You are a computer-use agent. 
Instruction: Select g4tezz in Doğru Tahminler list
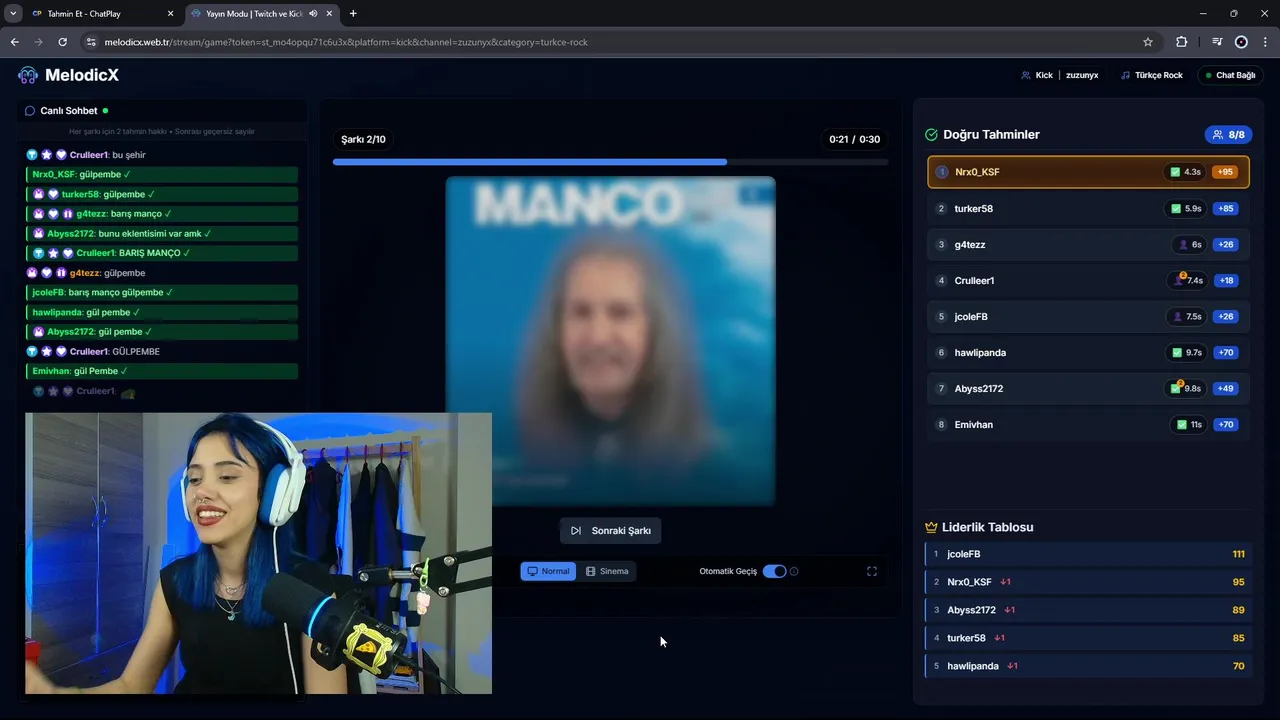1088,244
